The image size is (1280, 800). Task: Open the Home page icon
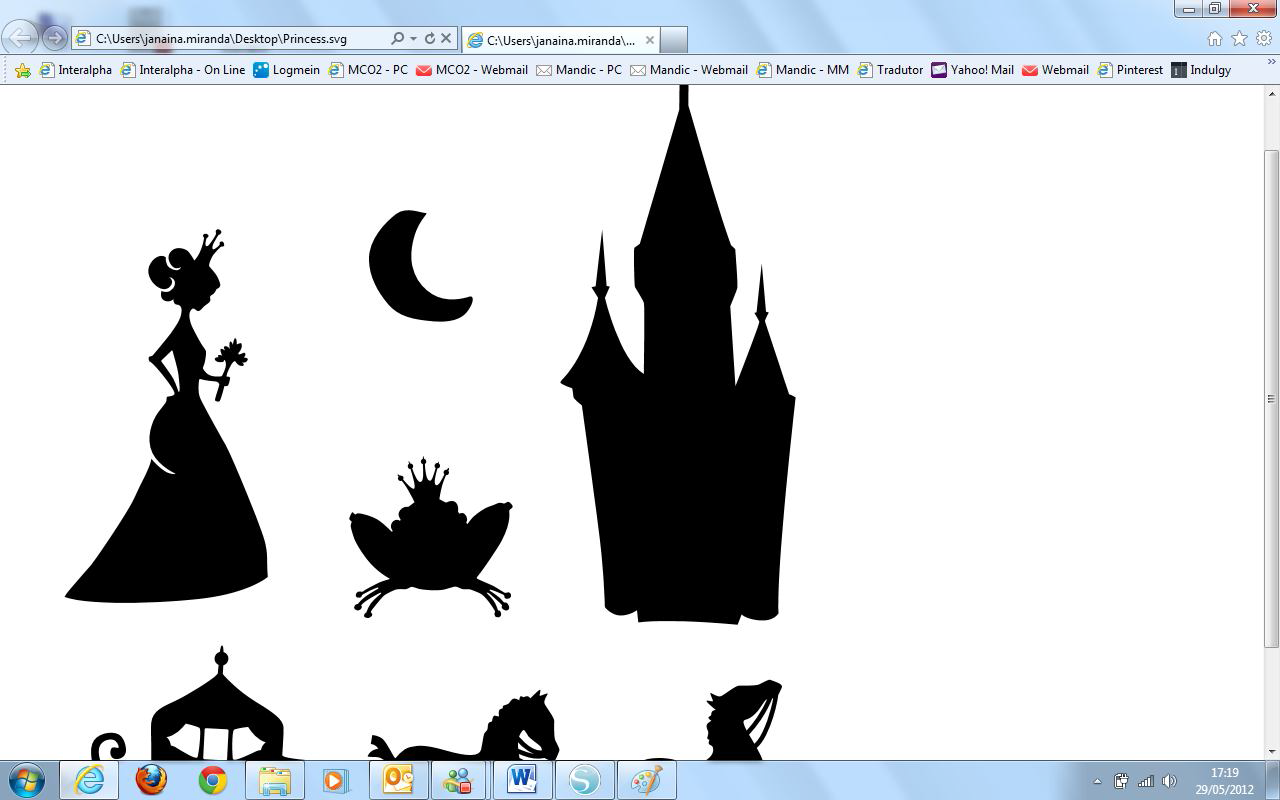click(x=1215, y=39)
